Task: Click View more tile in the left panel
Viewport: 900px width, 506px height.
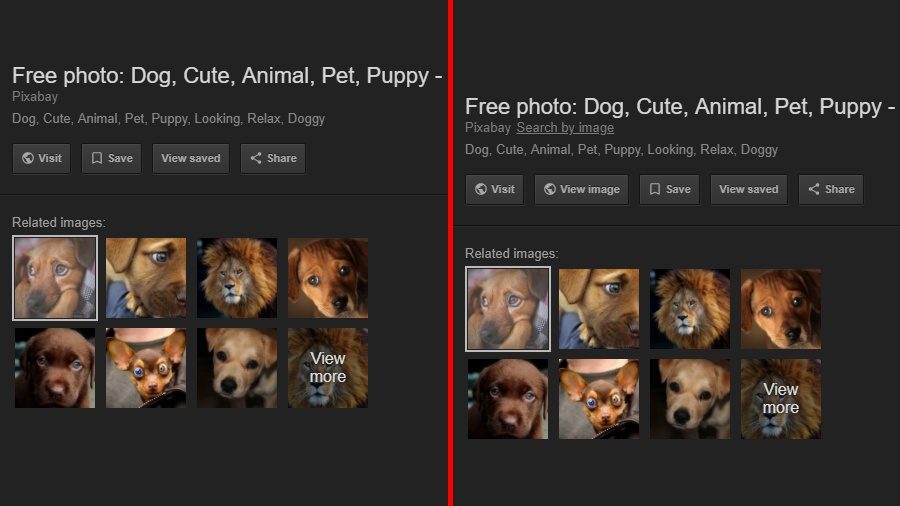Action: (x=328, y=368)
